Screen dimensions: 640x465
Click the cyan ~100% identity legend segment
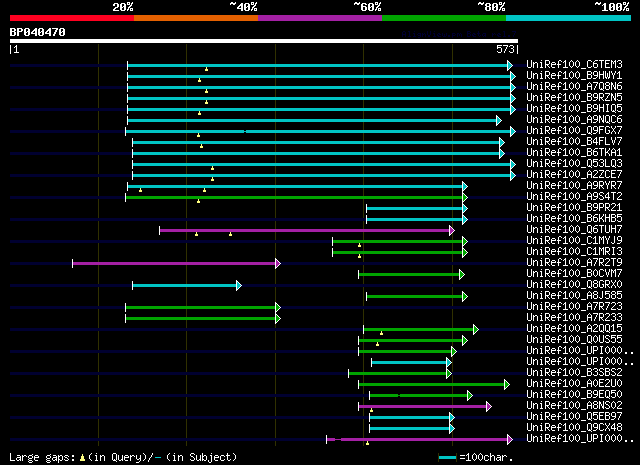pyautogui.click(x=569, y=18)
